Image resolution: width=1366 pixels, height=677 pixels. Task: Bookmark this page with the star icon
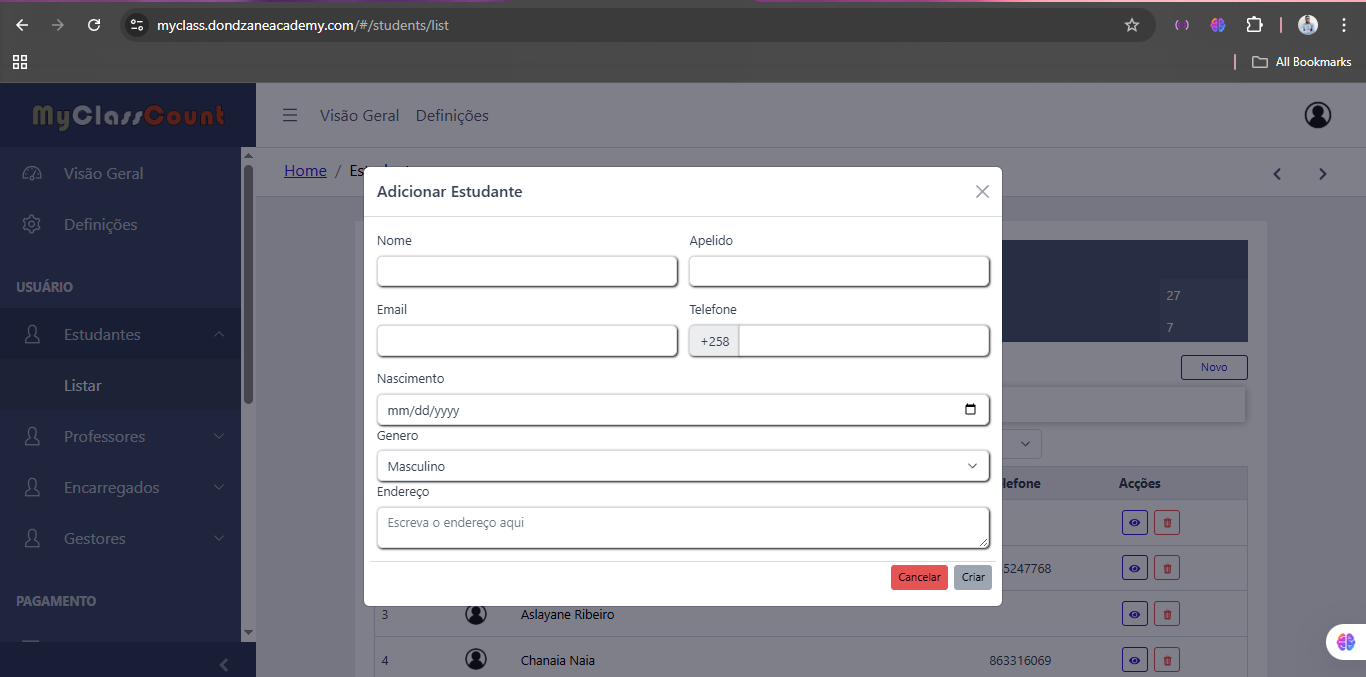[x=1131, y=25]
